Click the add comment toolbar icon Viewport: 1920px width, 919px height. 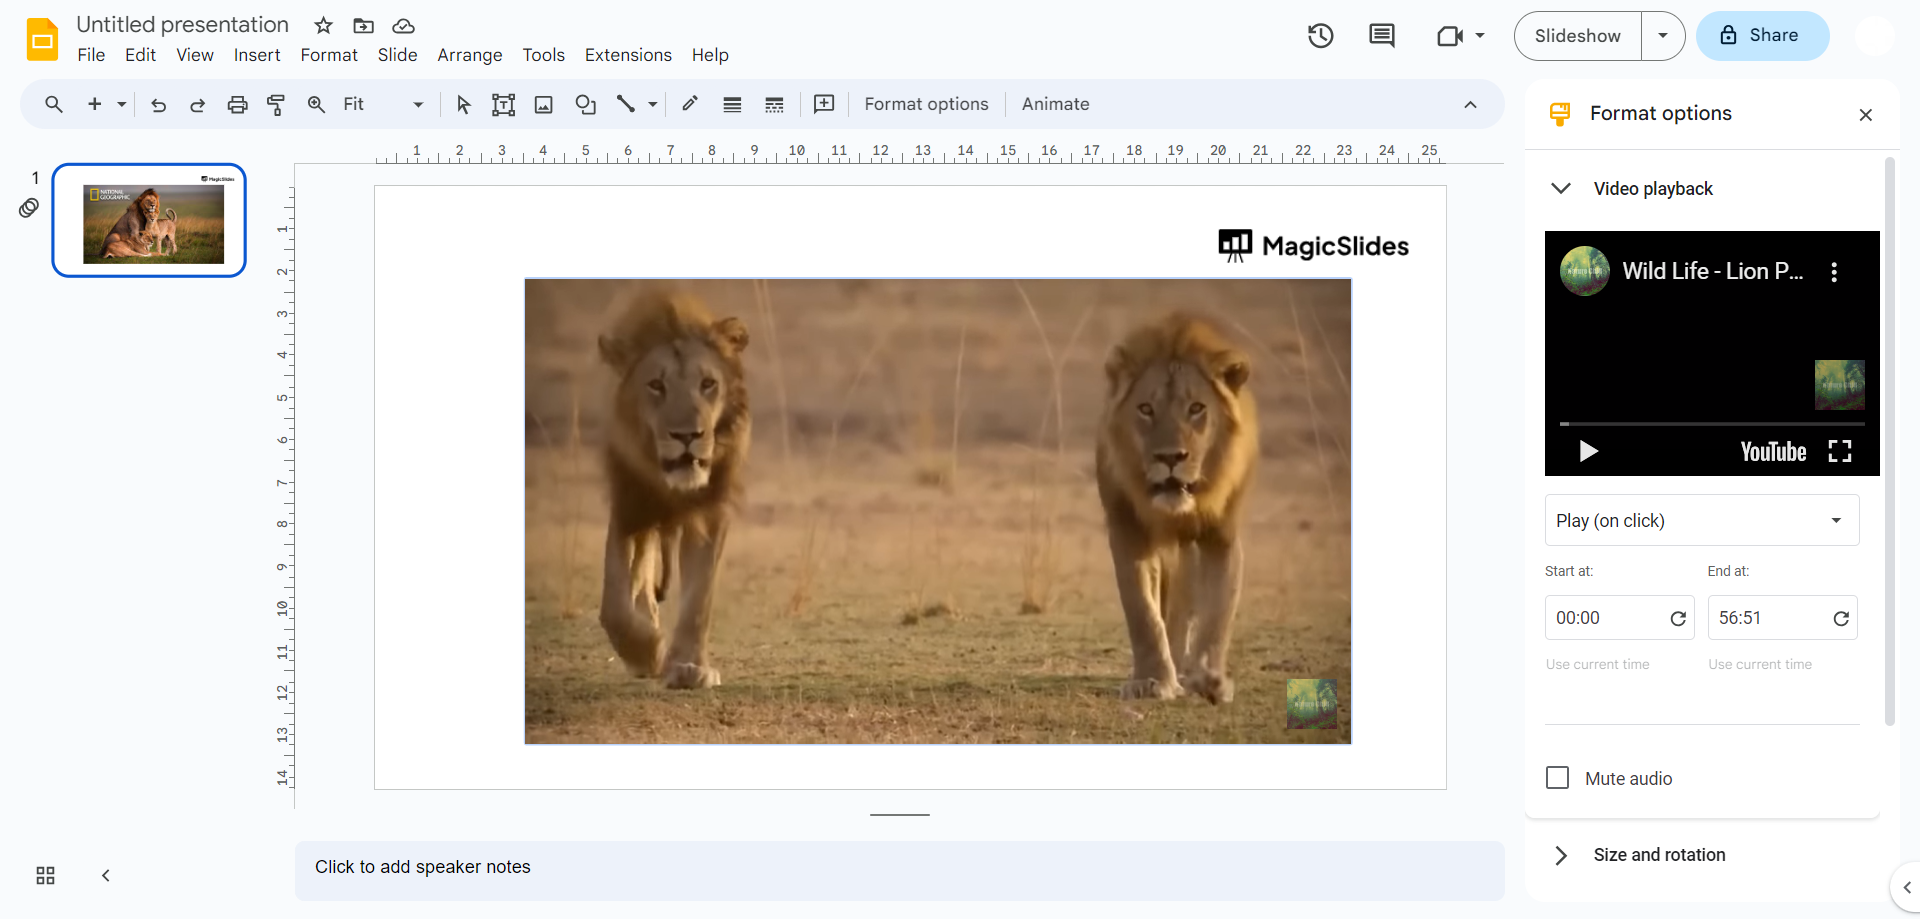tap(823, 105)
